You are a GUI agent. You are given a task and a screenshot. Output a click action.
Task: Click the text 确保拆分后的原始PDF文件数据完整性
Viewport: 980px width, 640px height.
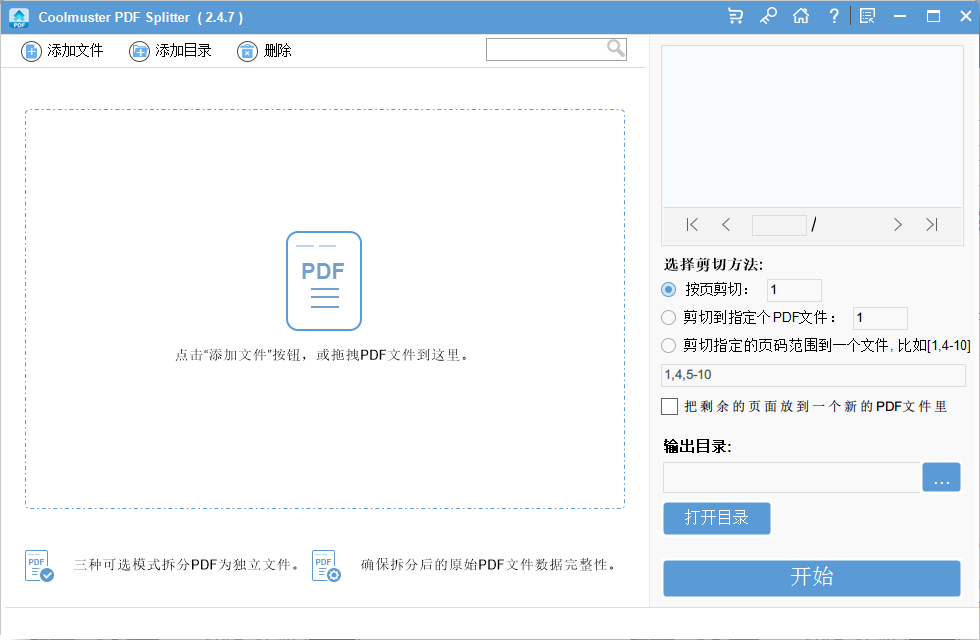[x=487, y=564]
